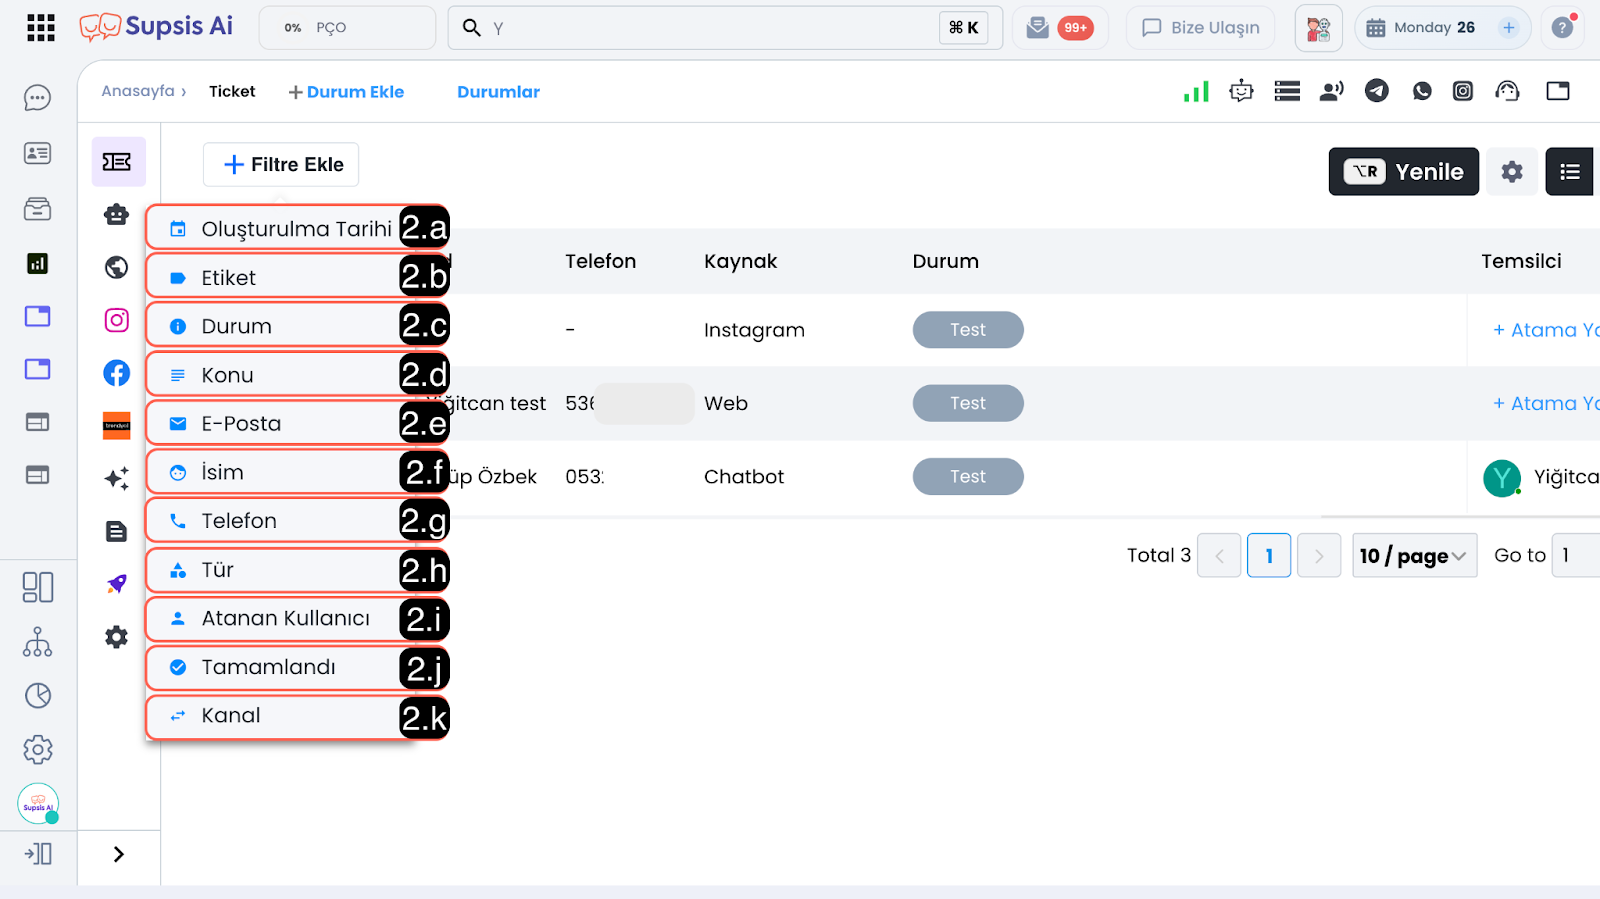The image size is (1600, 899).
Task: Click the WhatsApp icon in the channel toolbar
Action: (x=1421, y=91)
